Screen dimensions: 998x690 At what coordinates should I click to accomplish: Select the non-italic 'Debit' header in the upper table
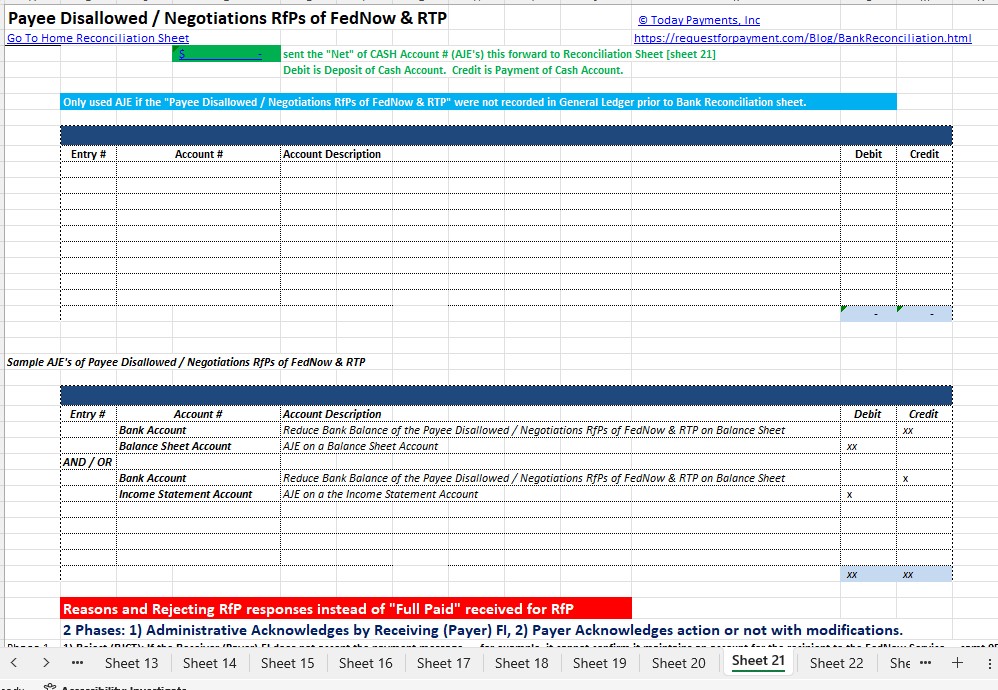pyautogui.click(x=868, y=154)
